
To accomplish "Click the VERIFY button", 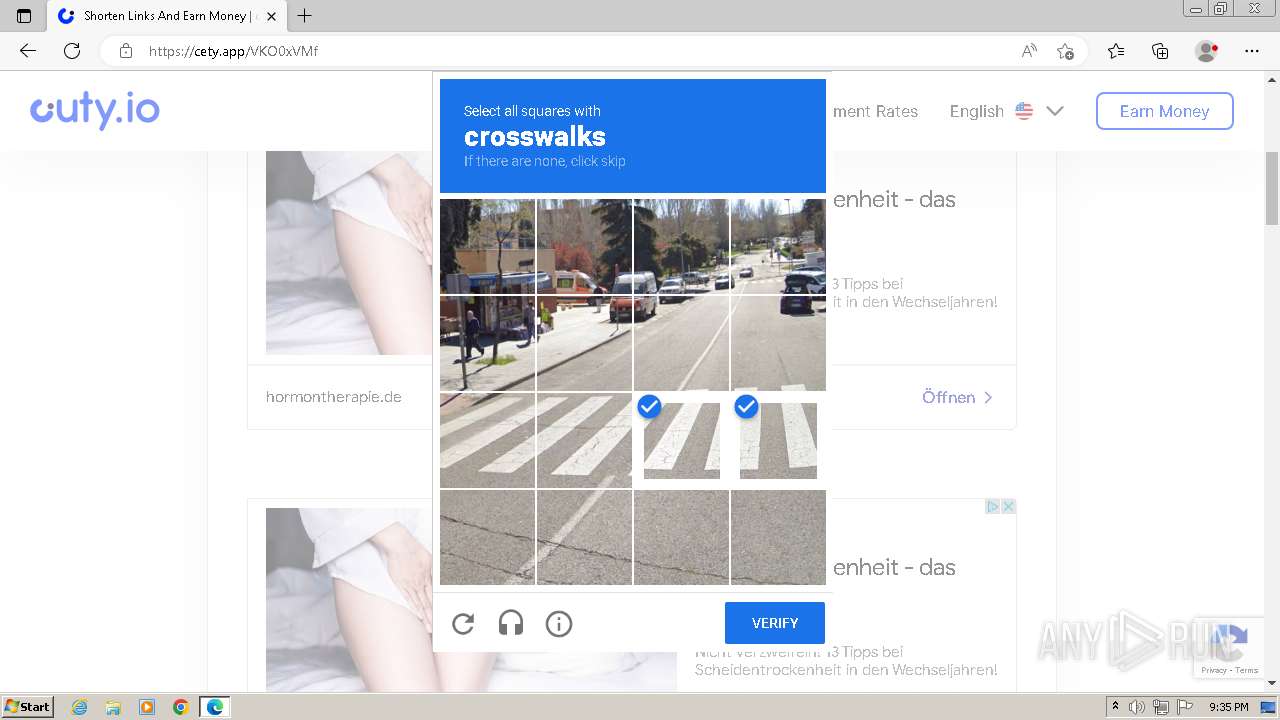I will (x=775, y=623).
